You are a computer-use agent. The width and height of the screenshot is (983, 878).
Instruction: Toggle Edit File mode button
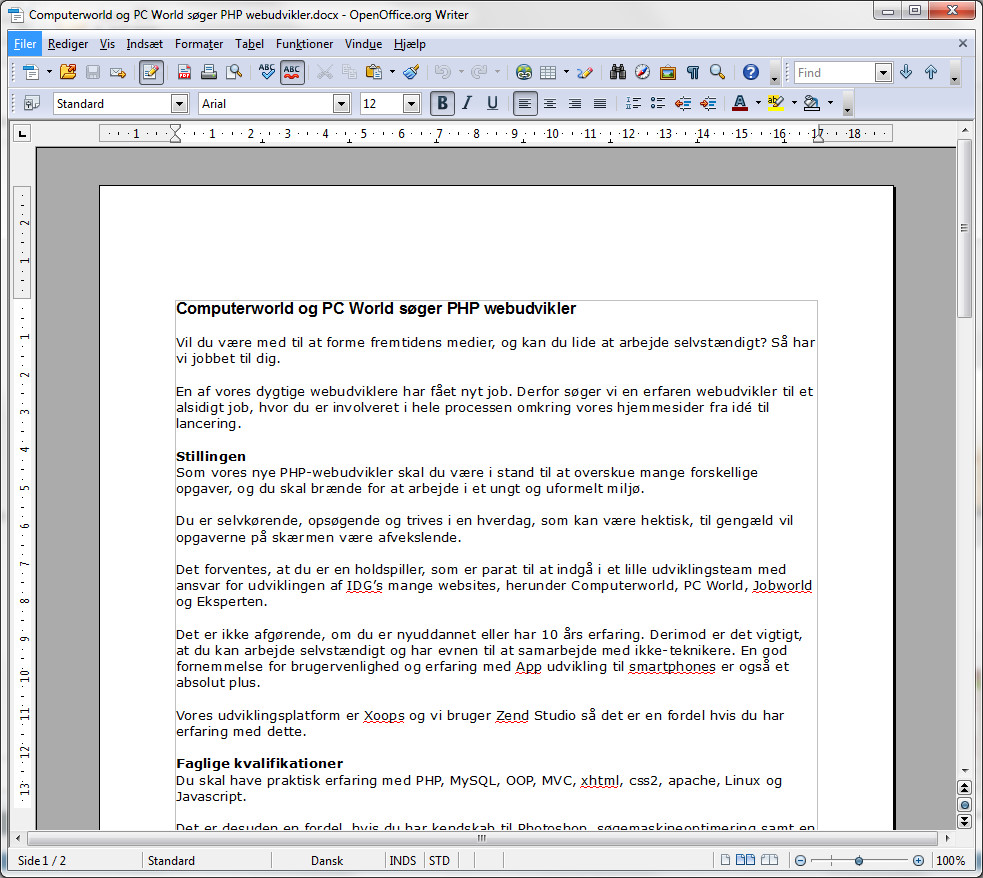[x=152, y=72]
